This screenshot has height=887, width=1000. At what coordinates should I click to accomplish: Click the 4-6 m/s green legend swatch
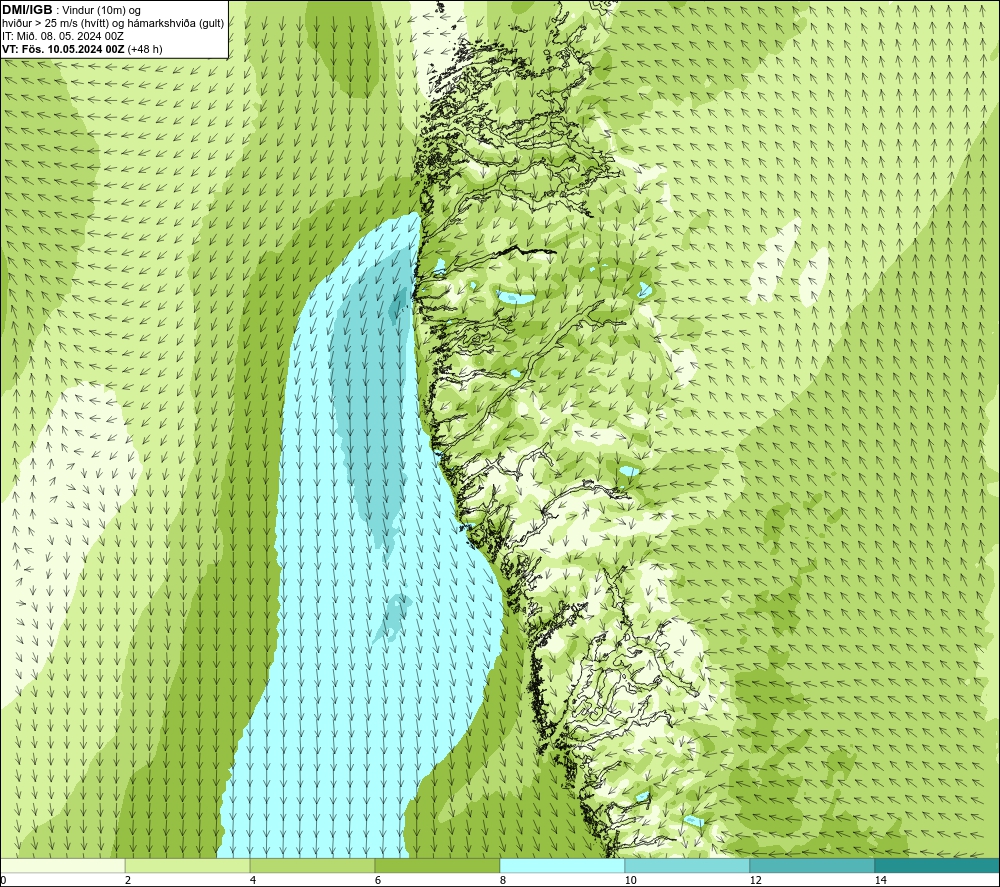[312, 865]
